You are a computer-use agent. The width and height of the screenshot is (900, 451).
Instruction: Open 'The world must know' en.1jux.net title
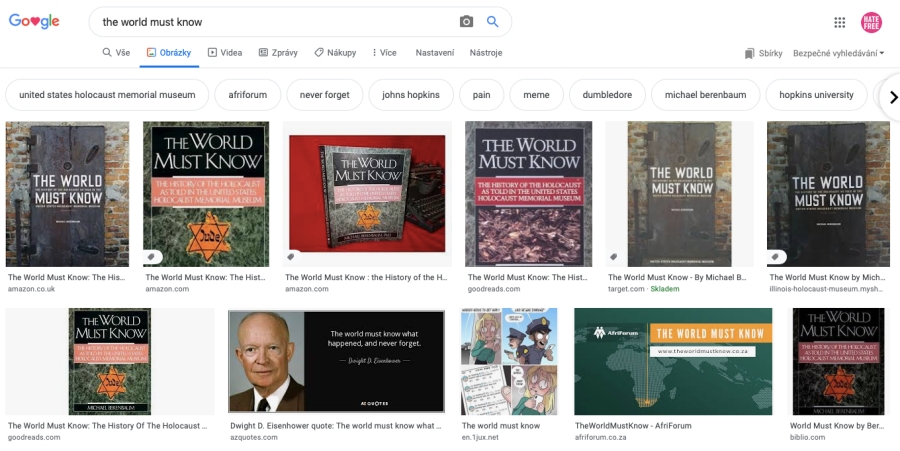pyautogui.click(x=501, y=426)
